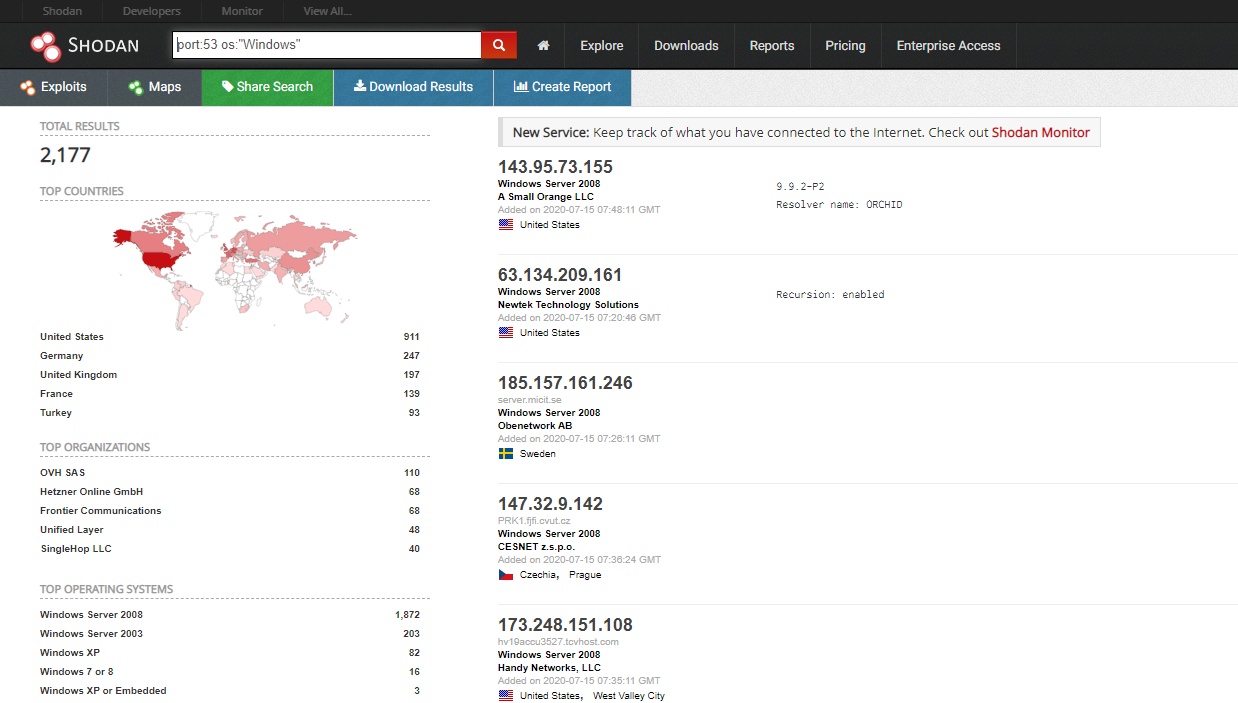Image resolution: width=1238 pixels, height=703 pixels.
Task: Filter by Windows XP or Embedded system
Action: point(103,691)
